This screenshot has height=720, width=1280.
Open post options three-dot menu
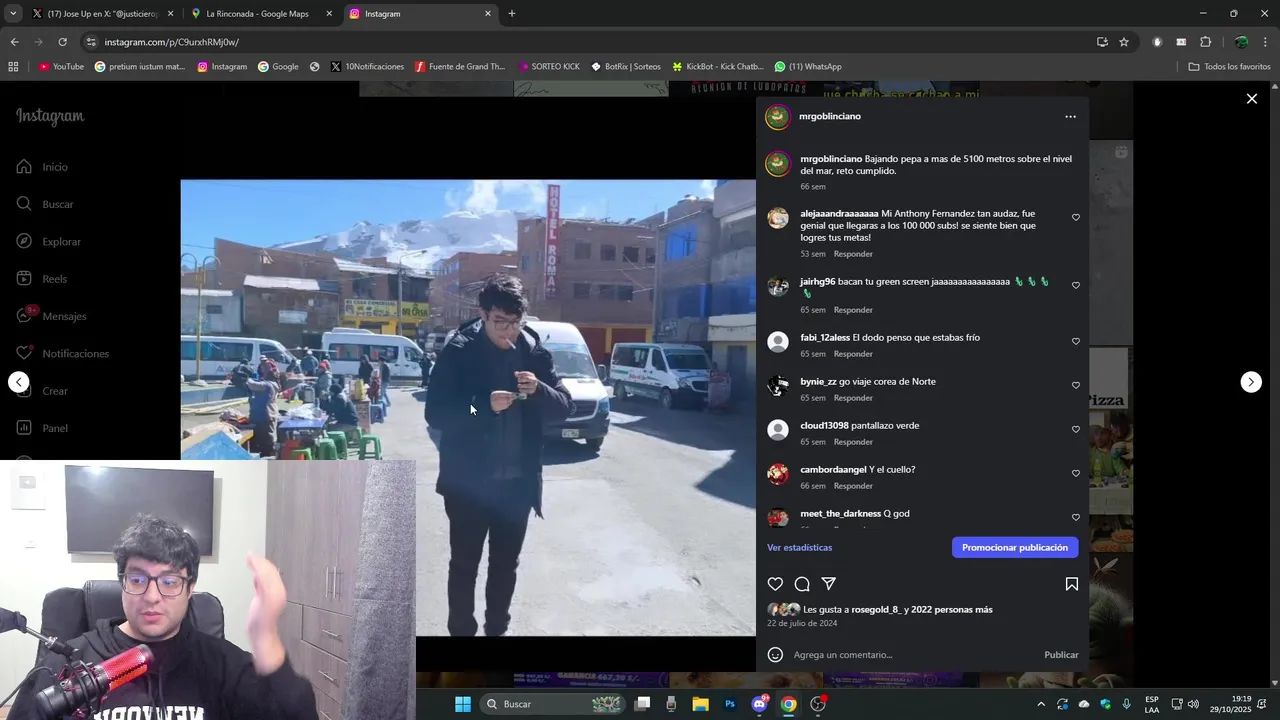point(1070,117)
